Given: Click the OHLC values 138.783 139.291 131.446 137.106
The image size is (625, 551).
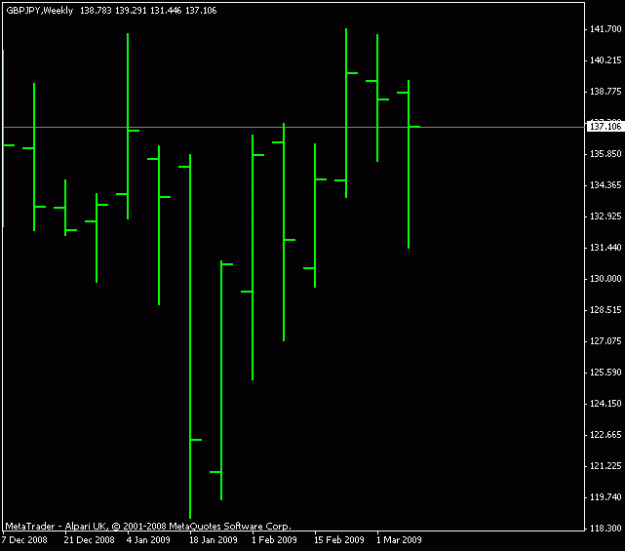Looking at the screenshot, I should pyautogui.click(x=148, y=11).
